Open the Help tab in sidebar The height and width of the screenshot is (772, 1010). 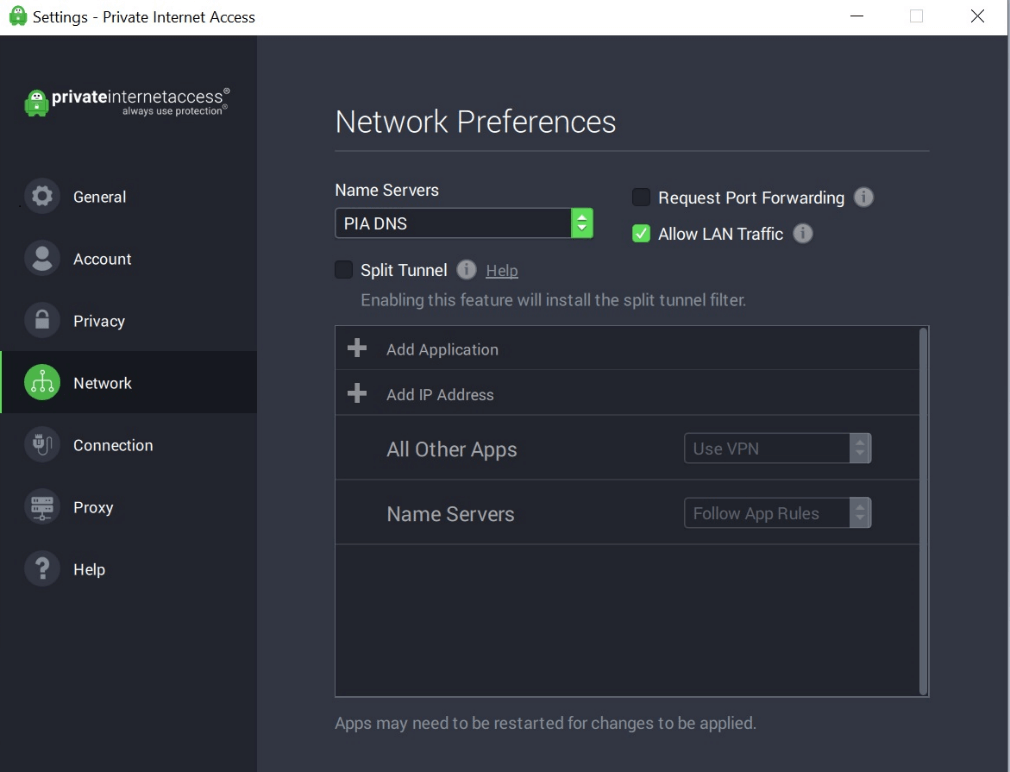pos(129,569)
